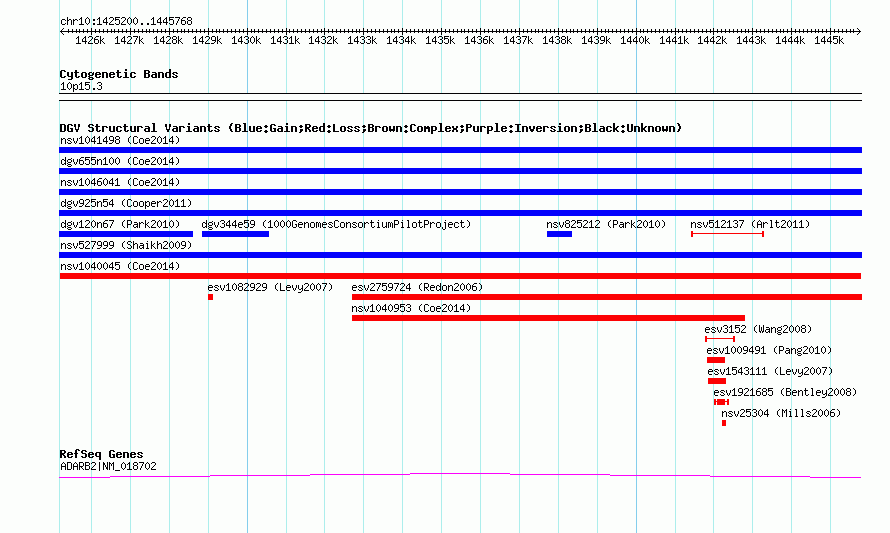The height and width of the screenshot is (533, 890).
Task: Open variant esv1082929 (Levy2007) label
Action: [270, 287]
